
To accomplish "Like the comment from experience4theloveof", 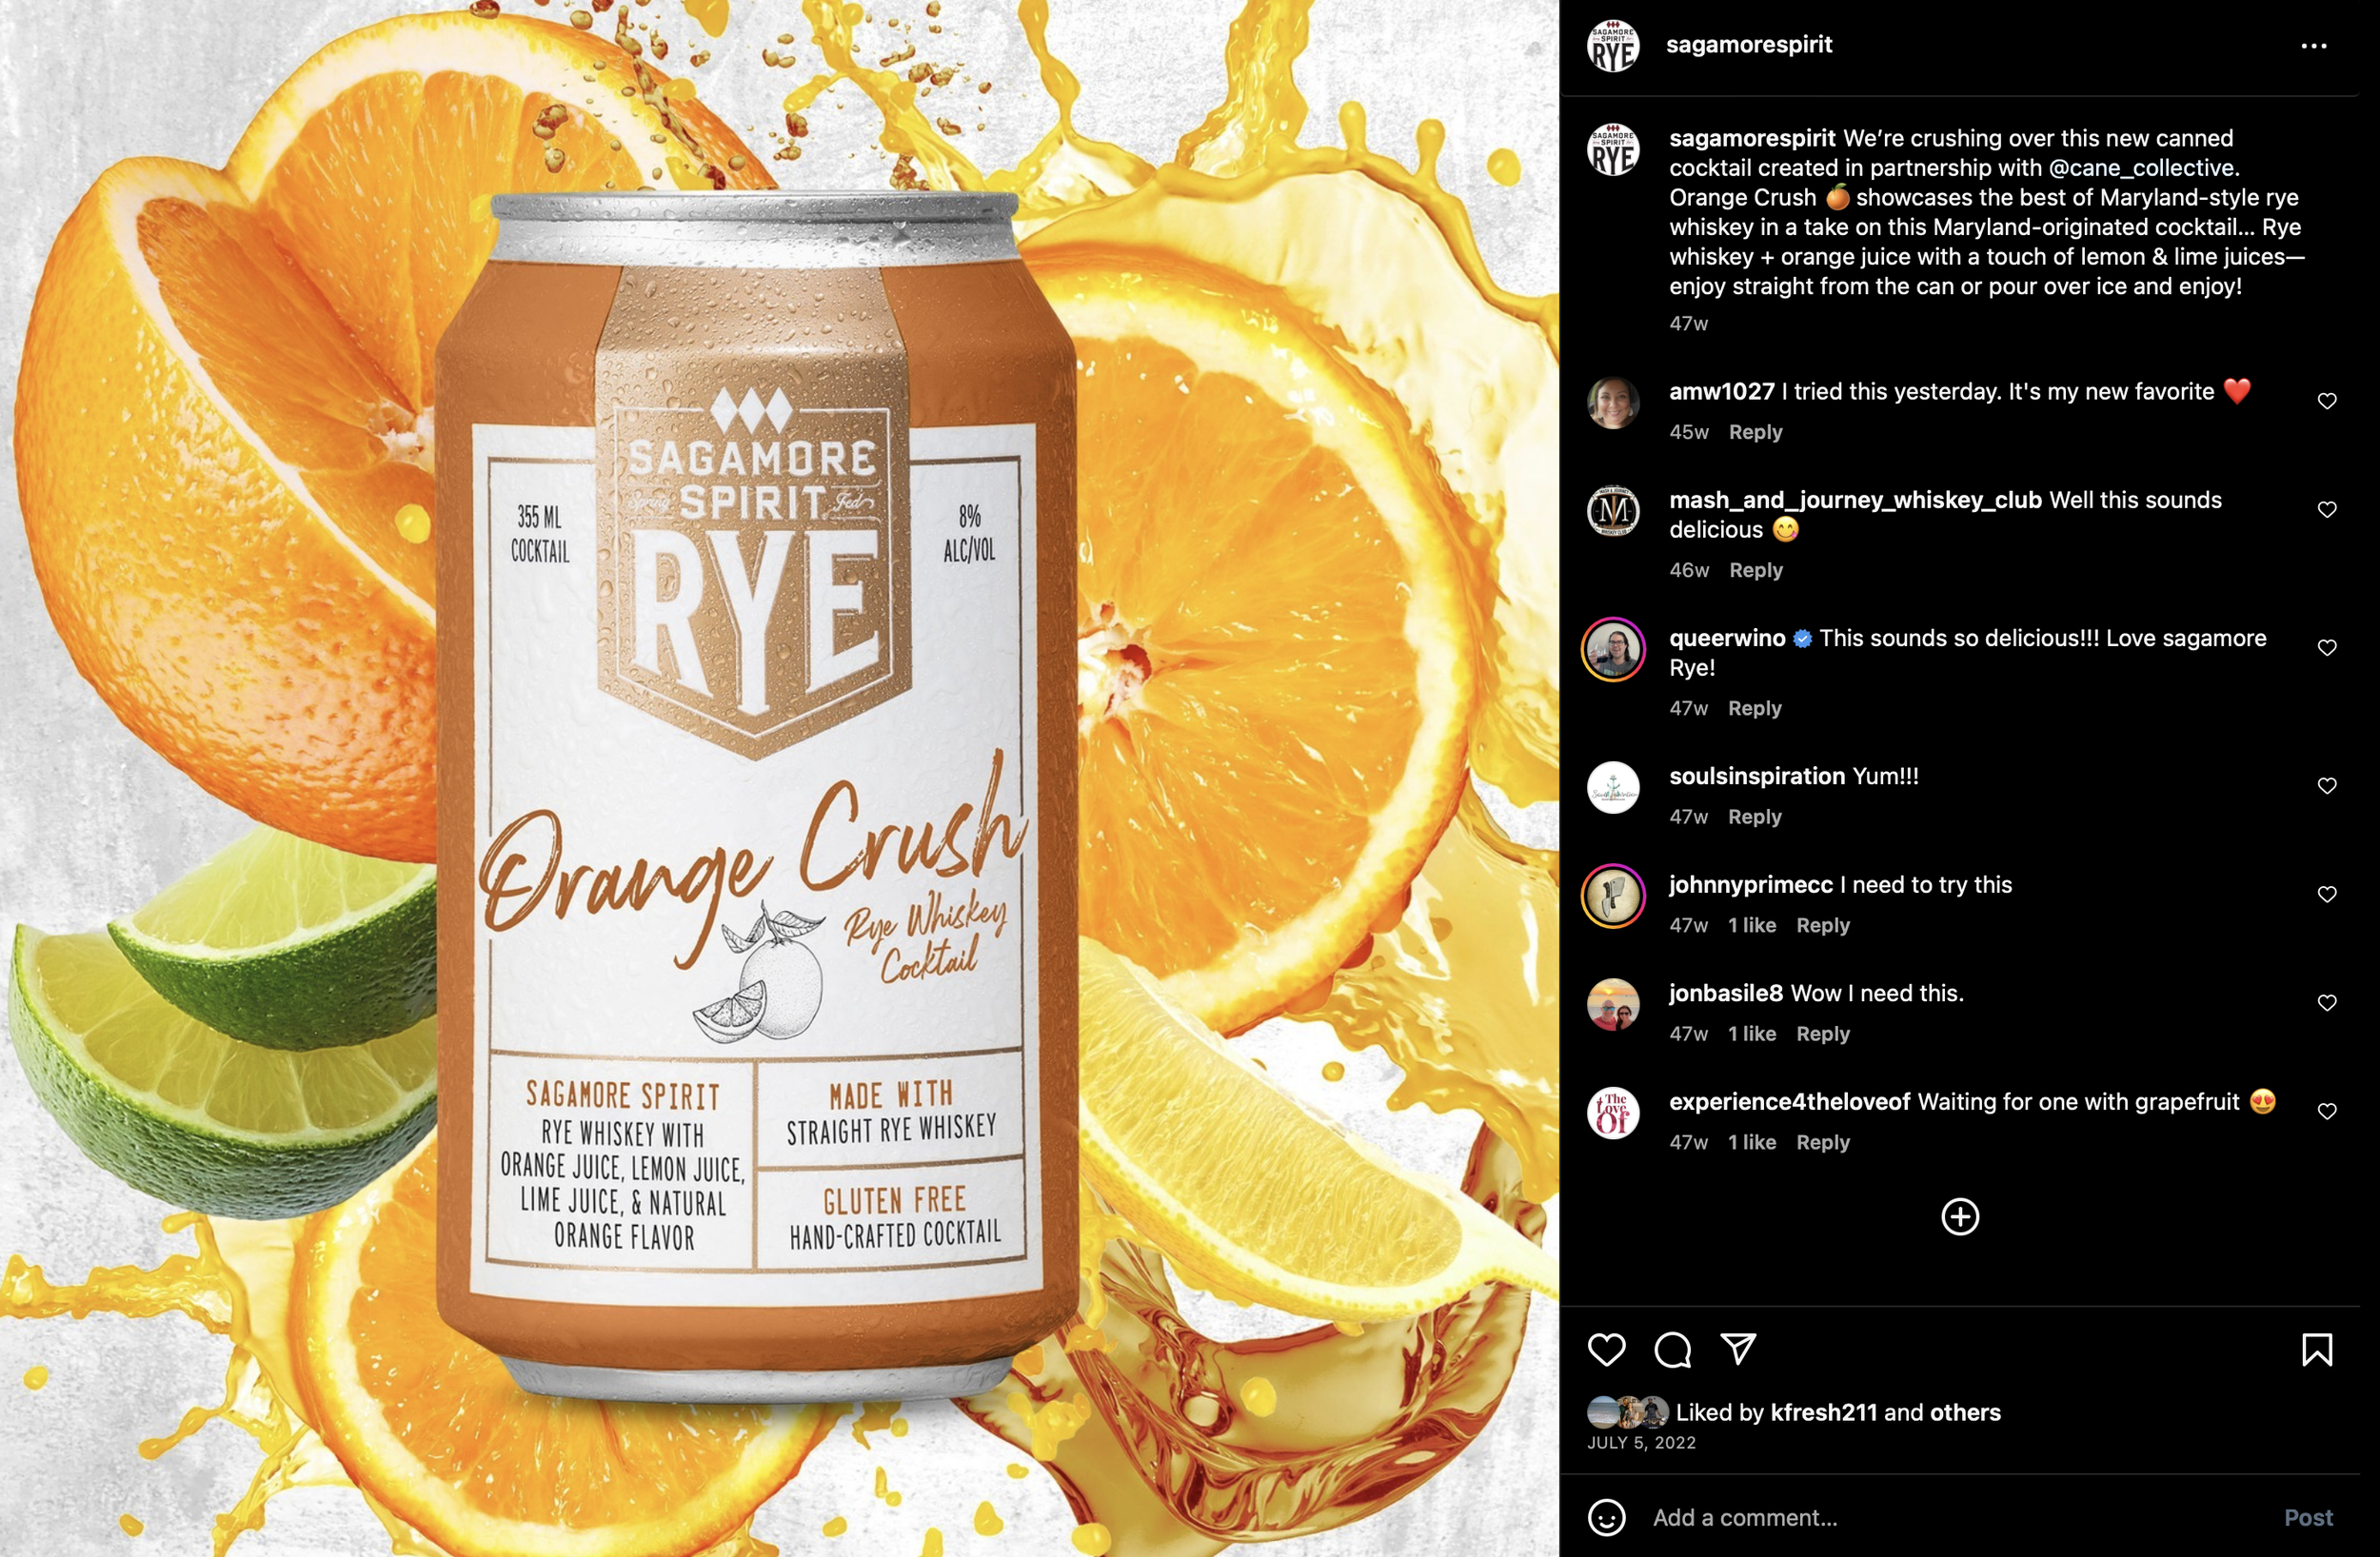I will click(2327, 1111).
